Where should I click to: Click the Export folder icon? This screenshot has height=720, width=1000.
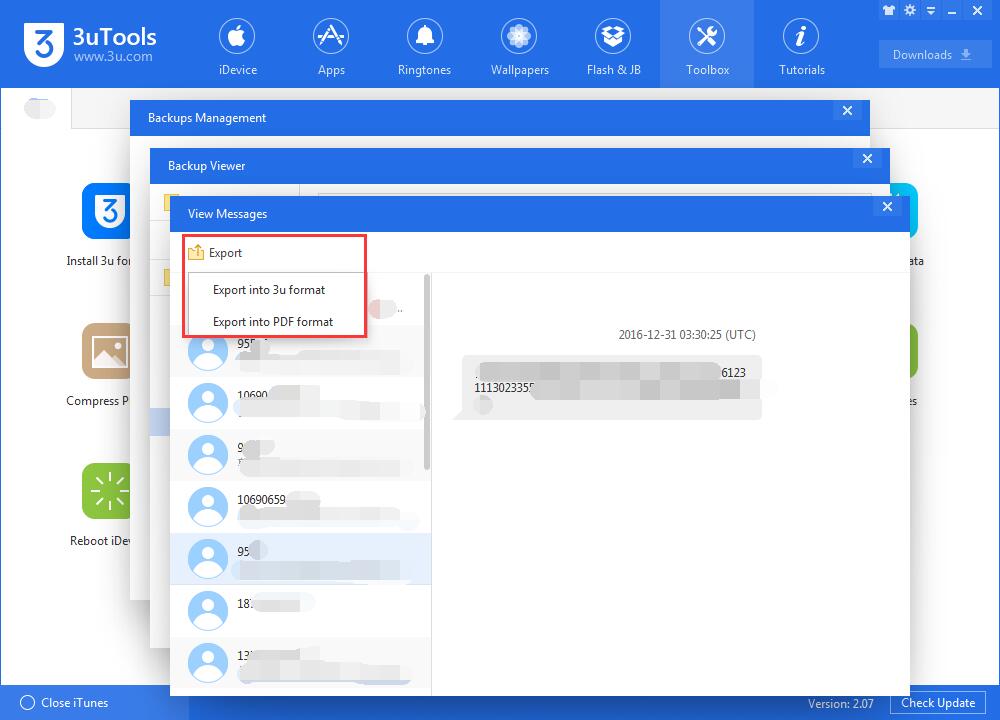(x=196, y=252)
